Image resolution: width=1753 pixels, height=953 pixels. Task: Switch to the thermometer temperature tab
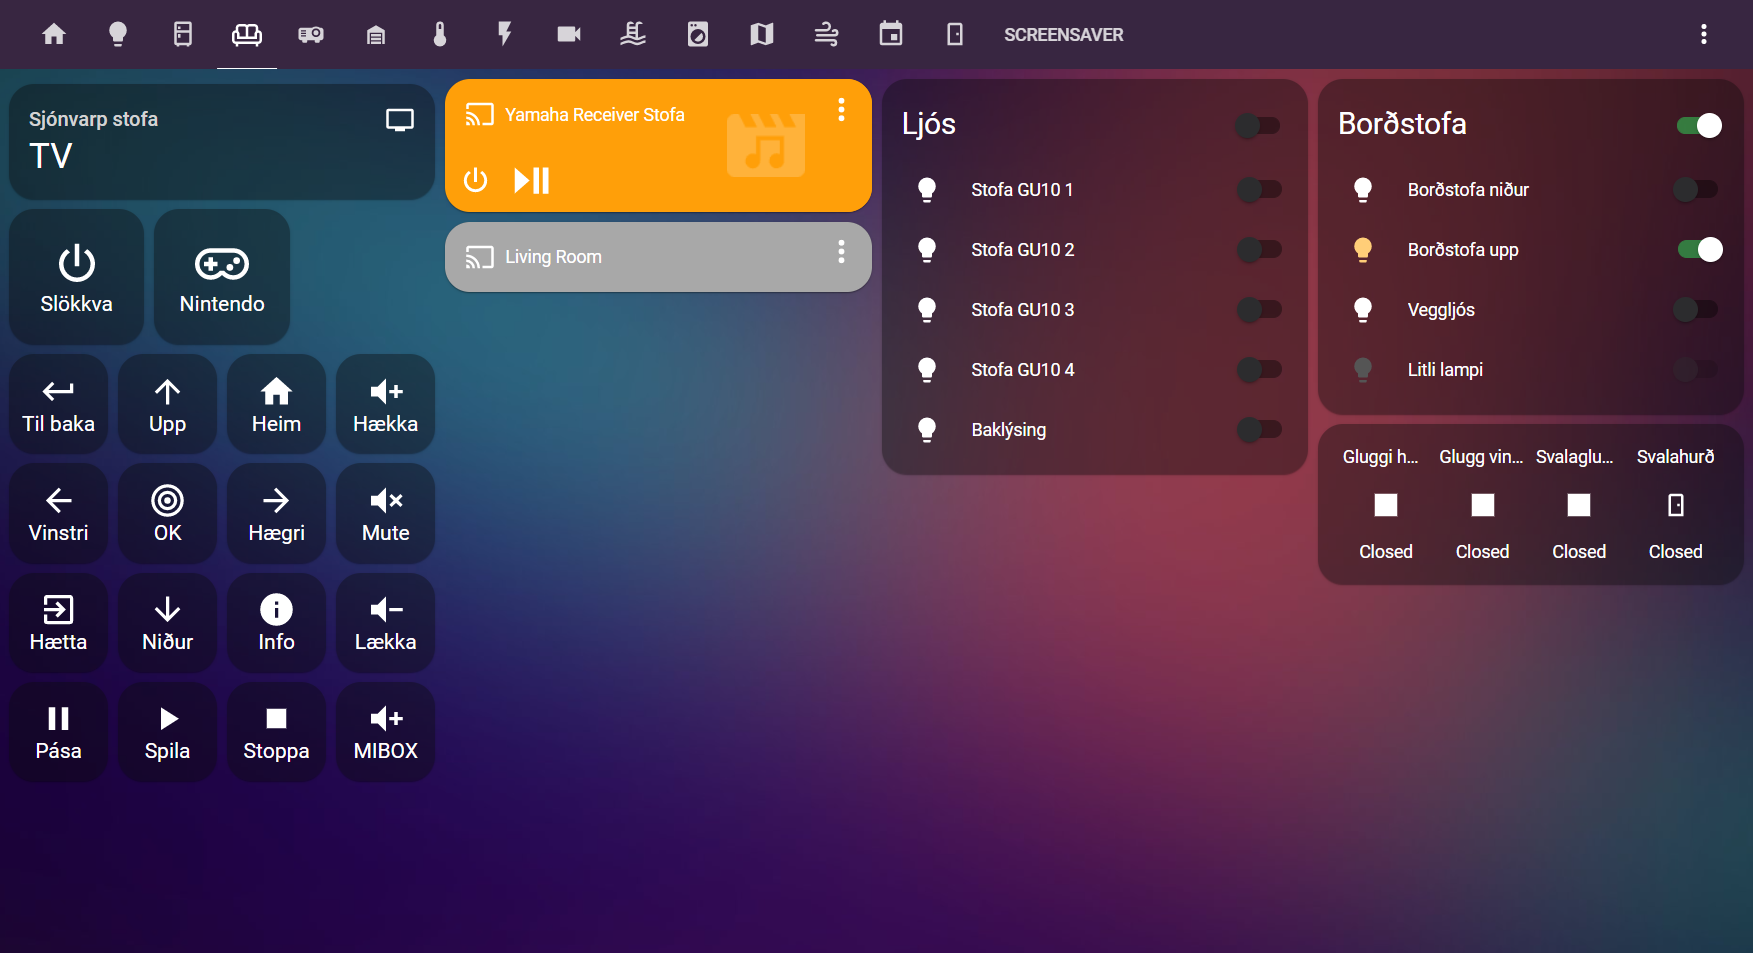440,35
